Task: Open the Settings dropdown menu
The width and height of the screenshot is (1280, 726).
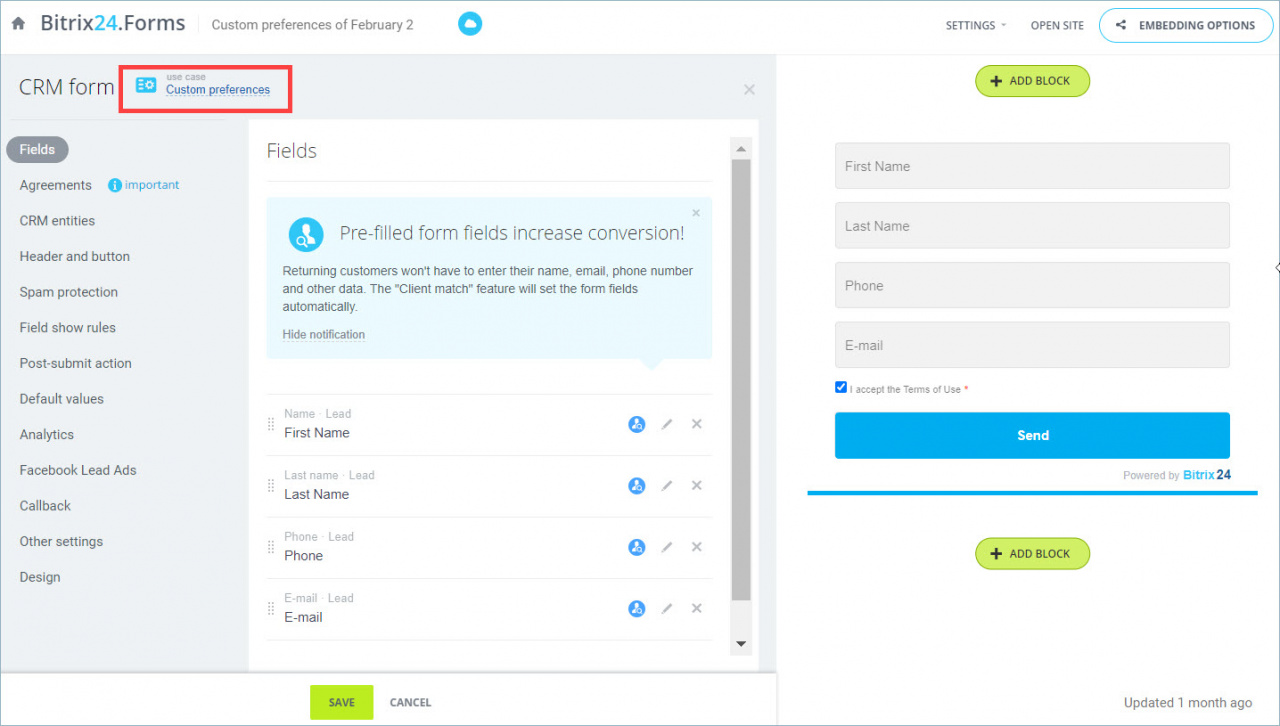Action: click(x=976, y=26)
